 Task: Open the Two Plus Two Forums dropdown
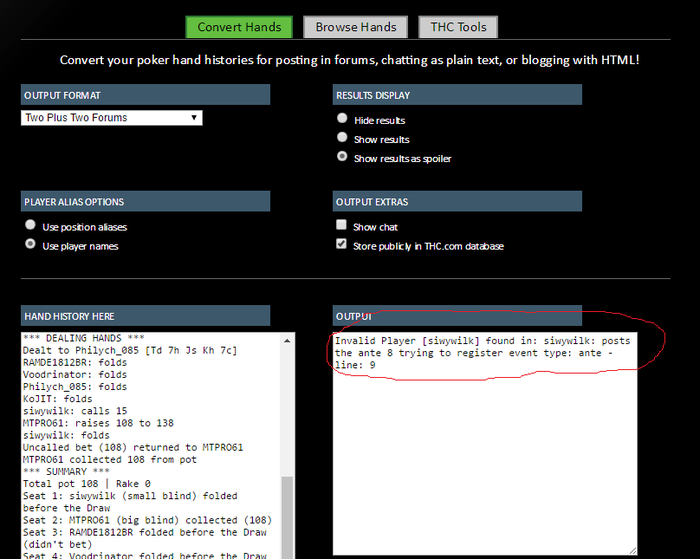(x=112, y=118)
